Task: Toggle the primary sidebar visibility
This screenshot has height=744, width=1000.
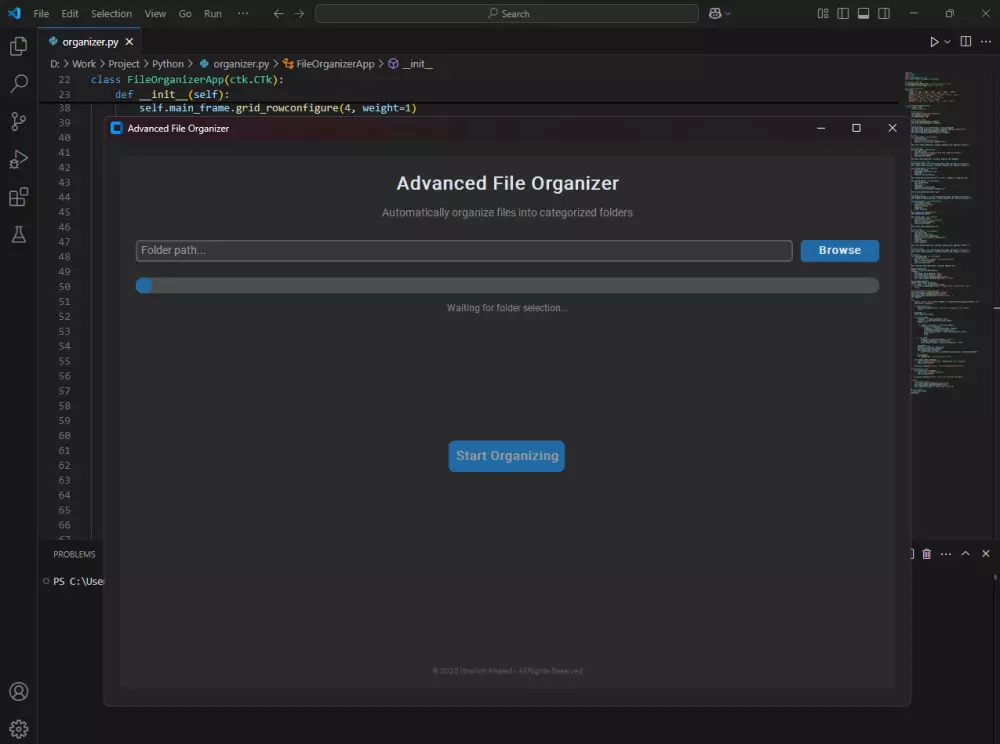Action: coord(841,13)
